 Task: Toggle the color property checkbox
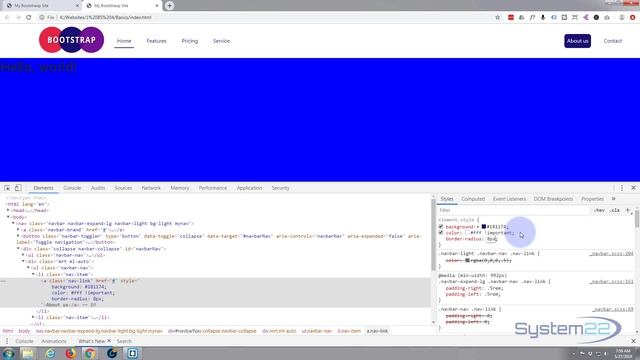pos(441,233)
